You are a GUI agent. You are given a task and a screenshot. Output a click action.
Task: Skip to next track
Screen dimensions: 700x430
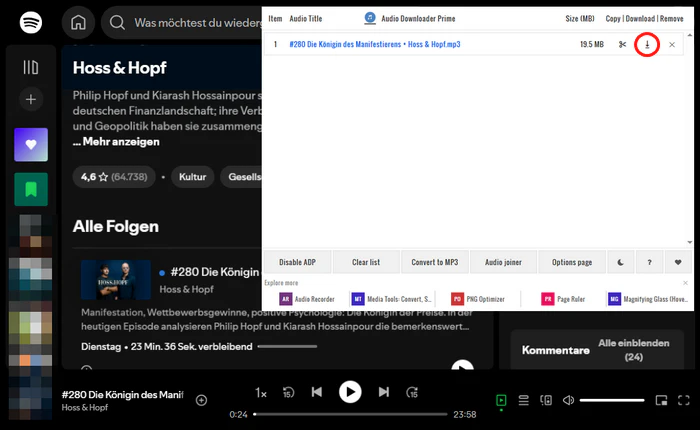point(383,392)
